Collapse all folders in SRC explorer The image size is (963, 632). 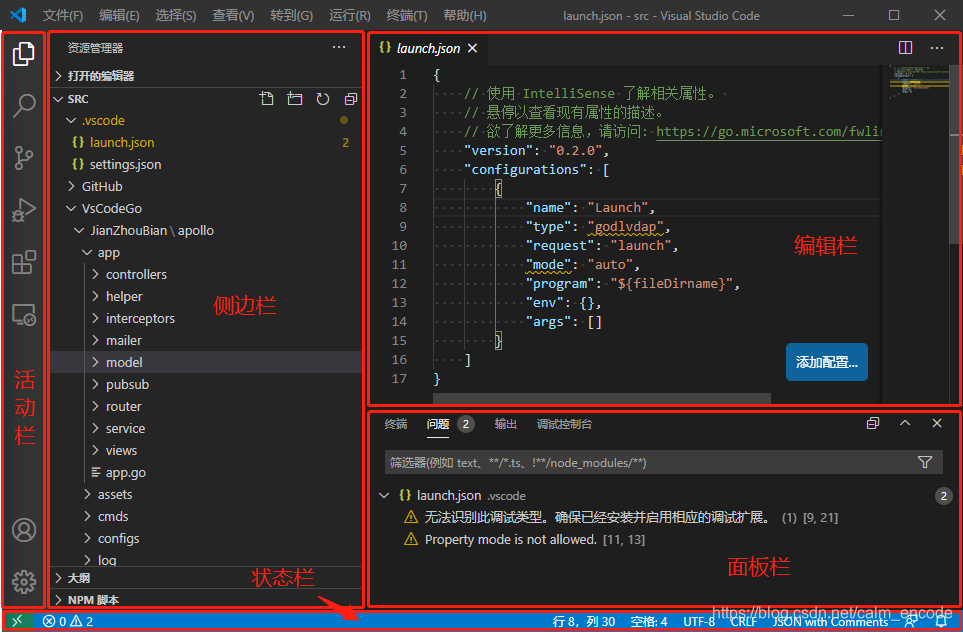[x=351, y=99]
